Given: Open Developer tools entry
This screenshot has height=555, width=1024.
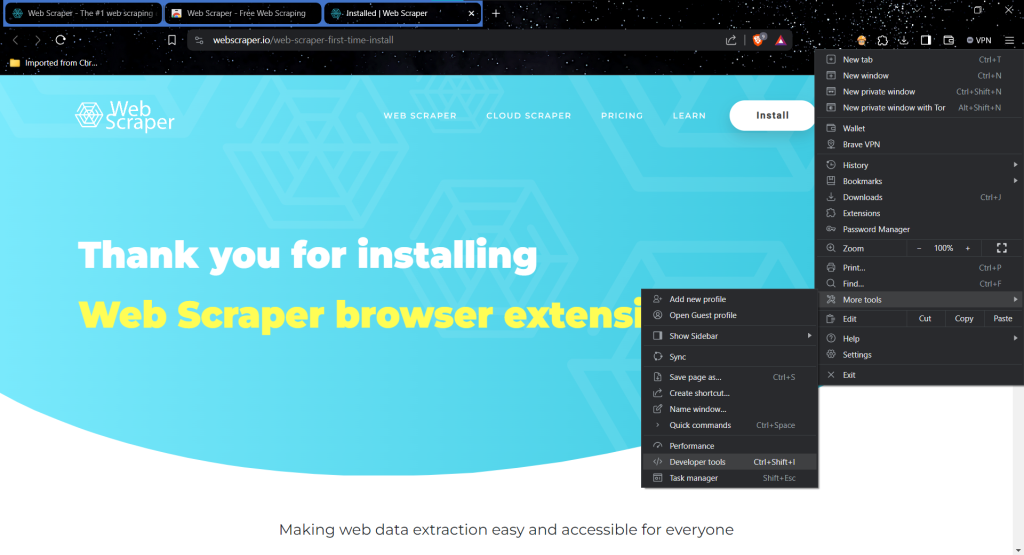Looking at the screenshot, I should tap(729, 462).
